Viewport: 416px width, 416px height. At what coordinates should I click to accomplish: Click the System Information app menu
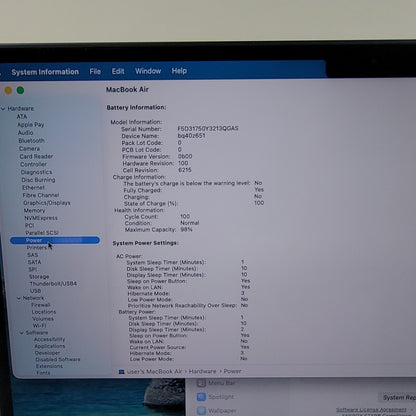click(45, 72)
